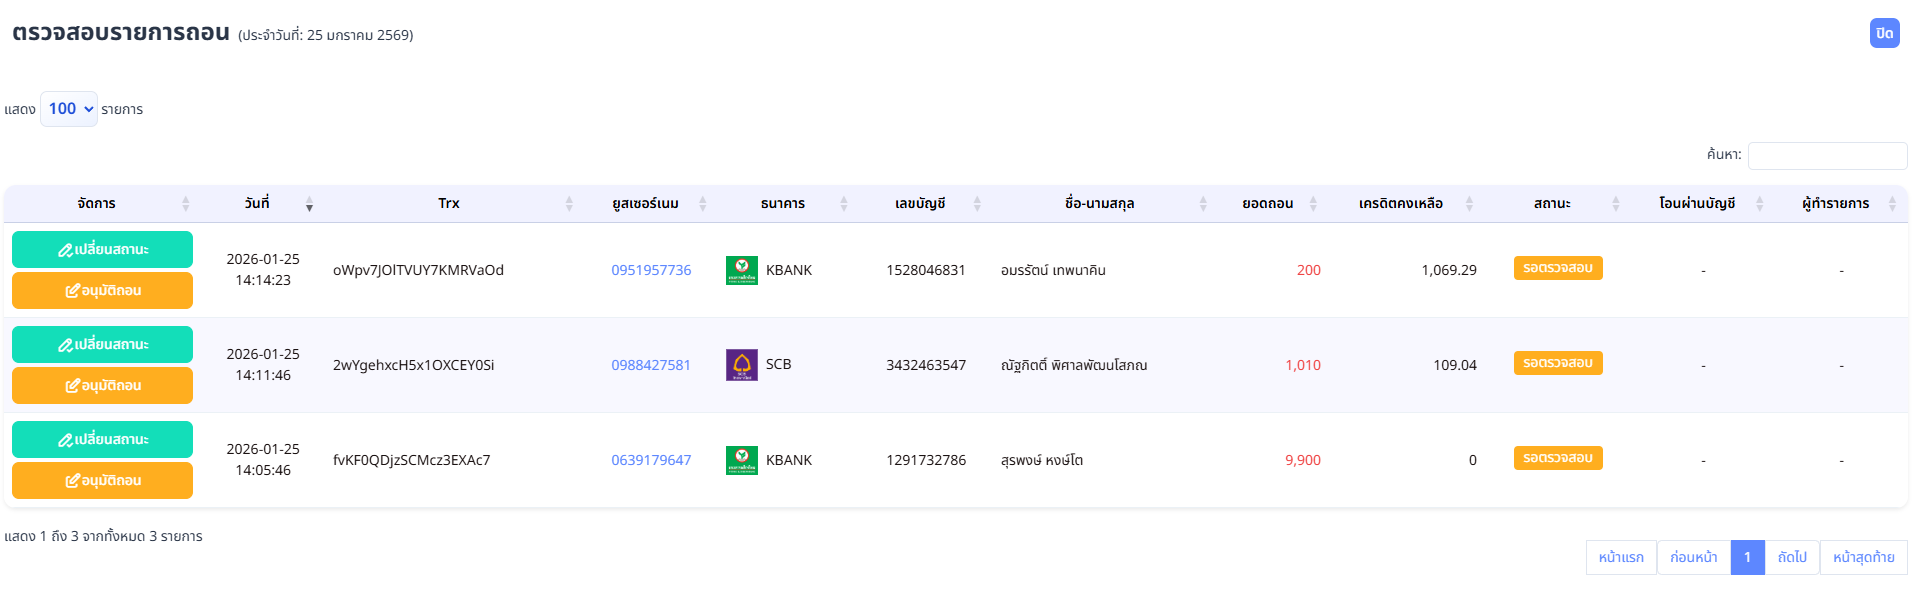
Task: Click sort arrows on the ธนาคาร column
Action: (x=843, y=204)
